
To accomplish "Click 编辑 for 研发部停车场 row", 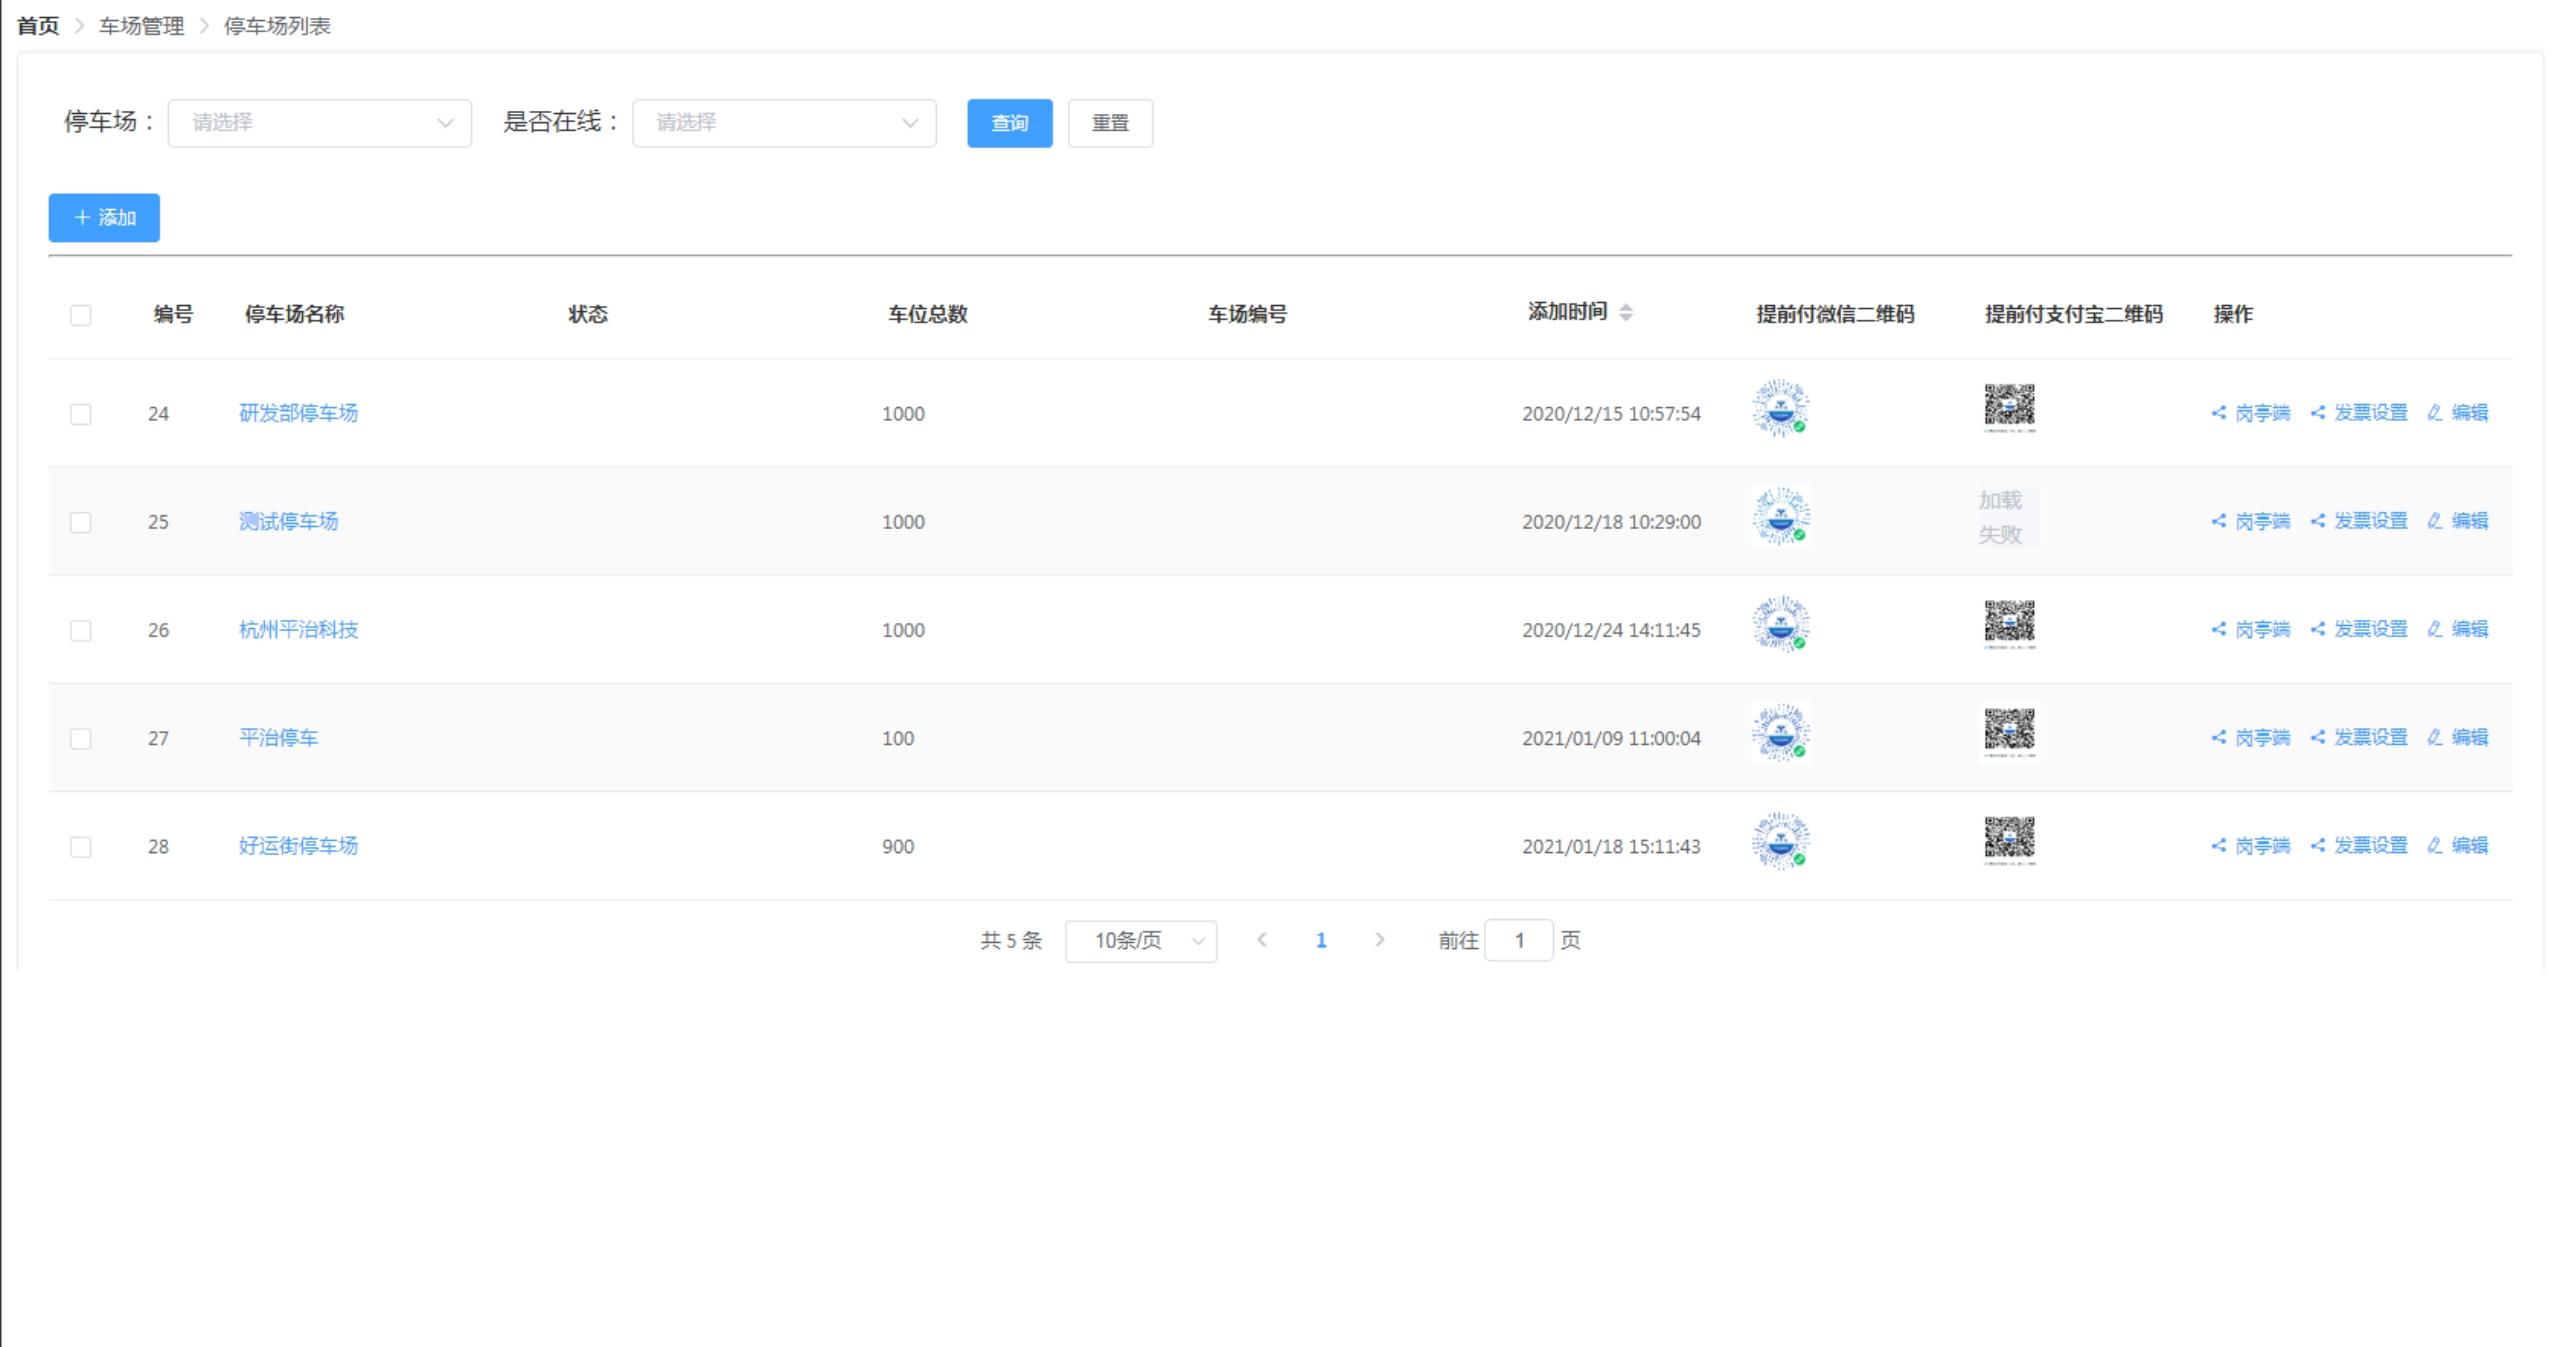I will pos(2458,412).
